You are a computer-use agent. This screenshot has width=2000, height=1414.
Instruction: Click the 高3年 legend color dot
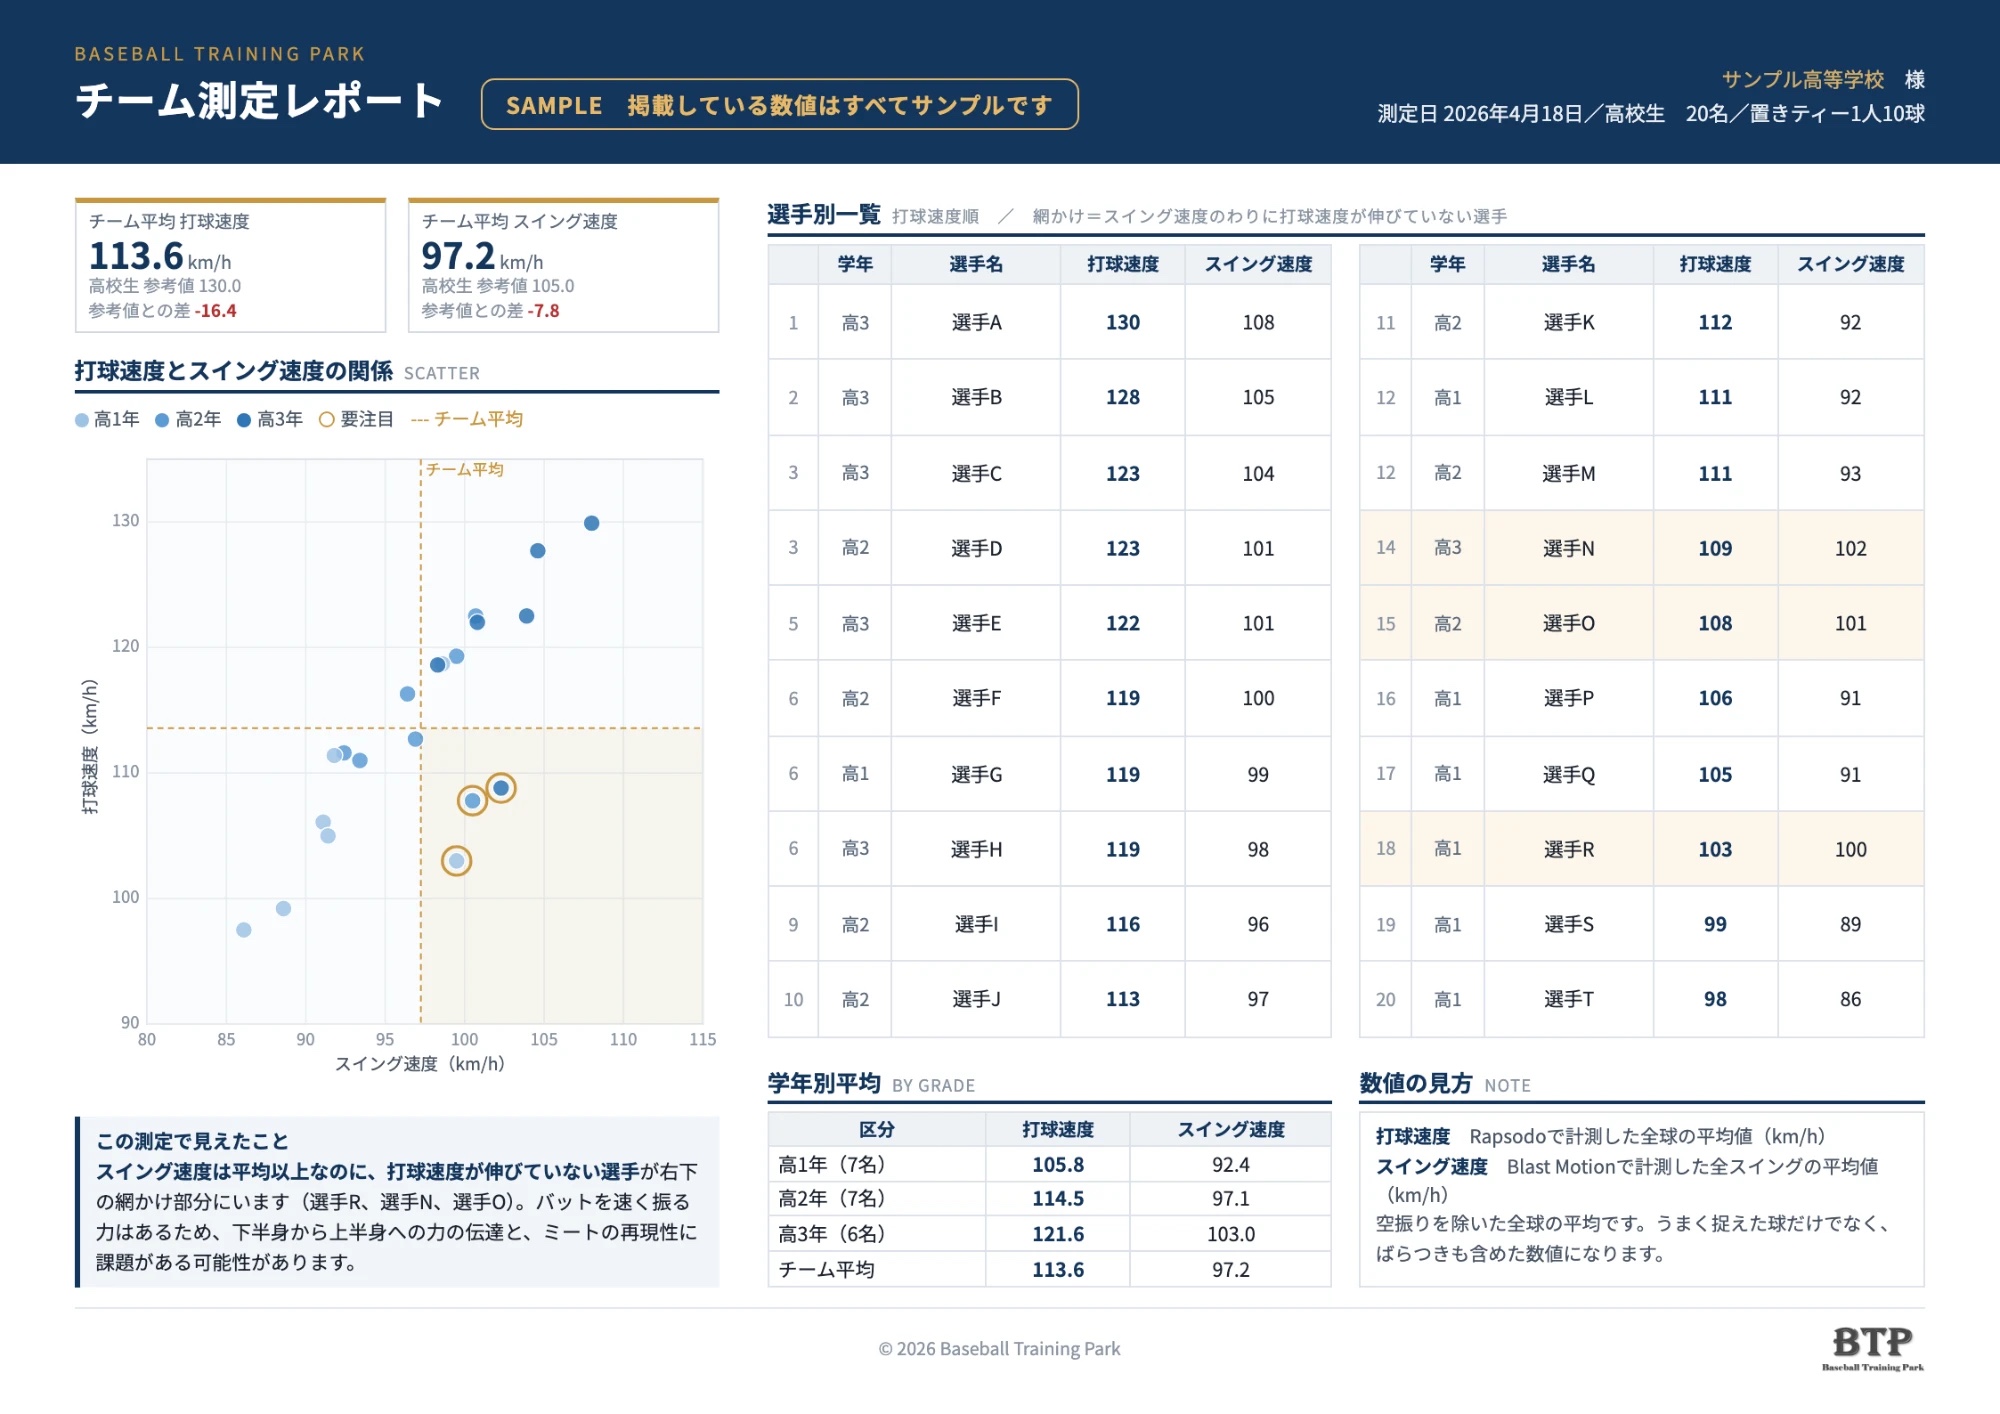coord(244,420)
